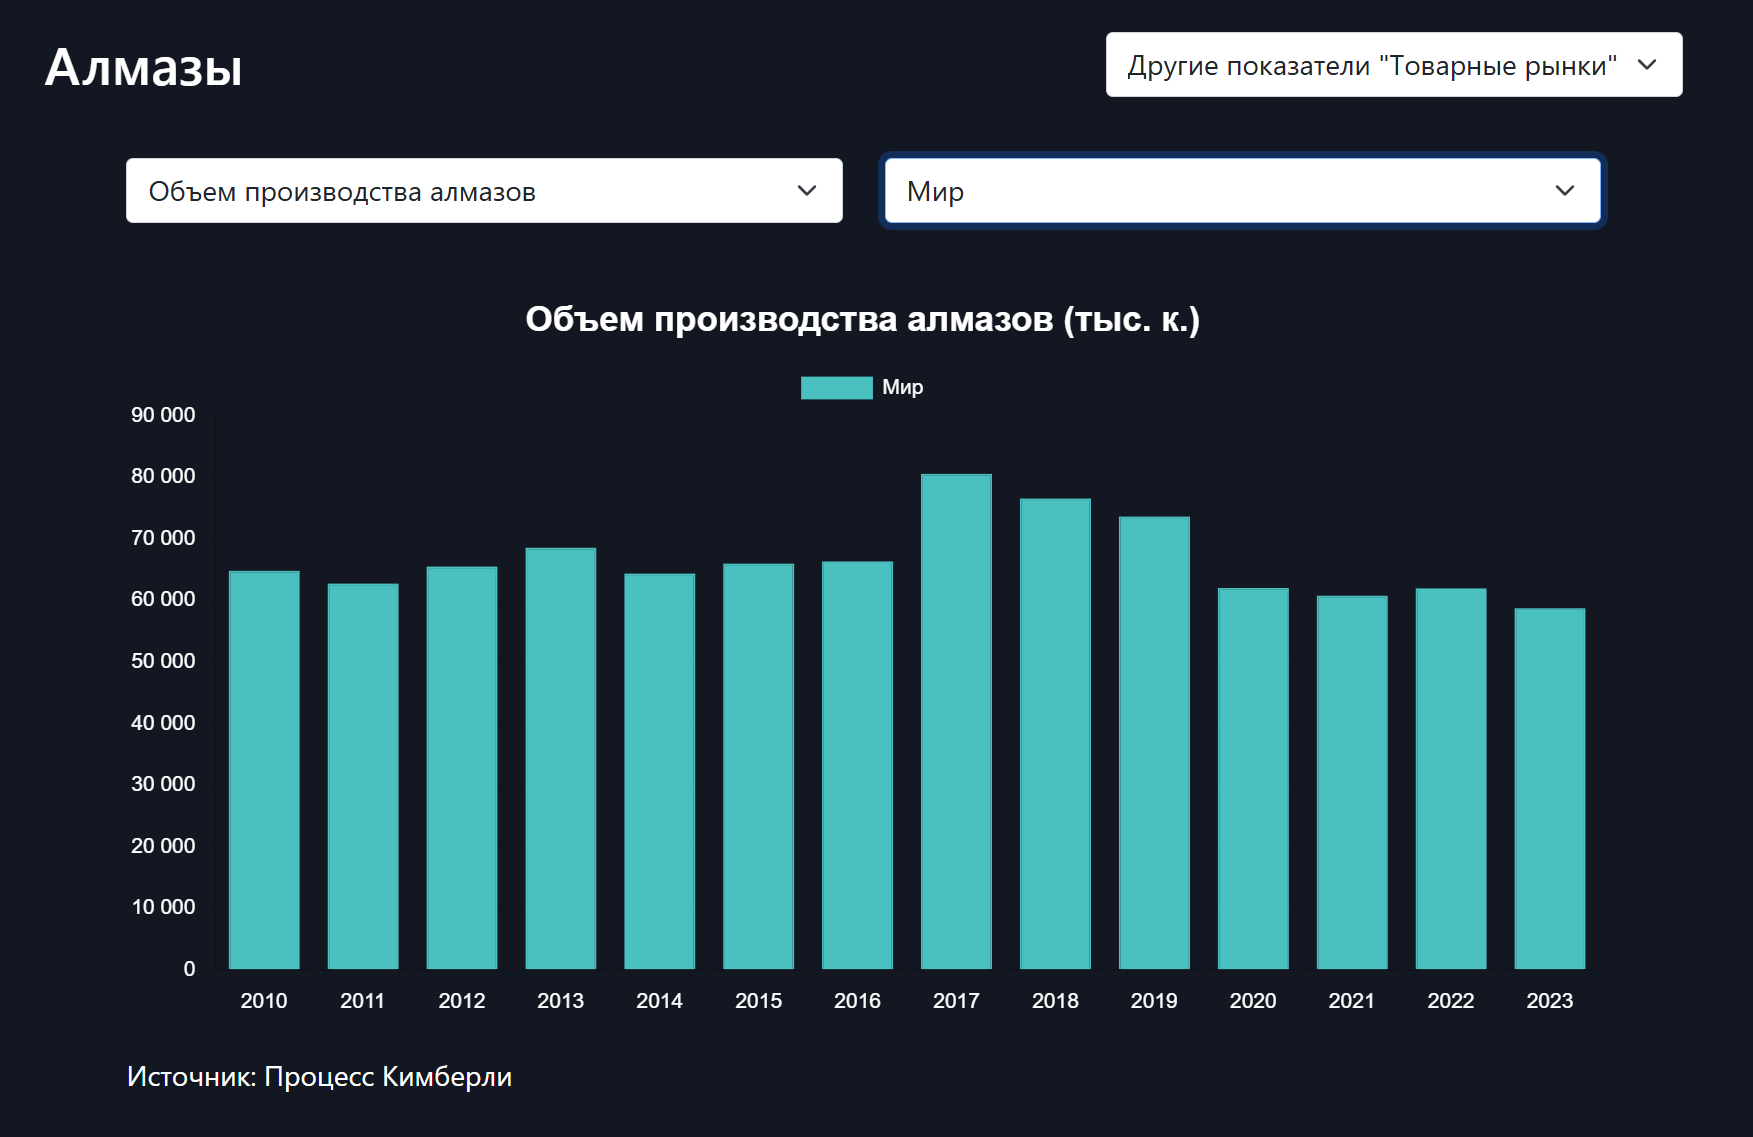This screenshot has height=1137, width=1753.
Task: Click the '2020' x-axis label
Action: pyautogui.click(x=1253, y=1001)
